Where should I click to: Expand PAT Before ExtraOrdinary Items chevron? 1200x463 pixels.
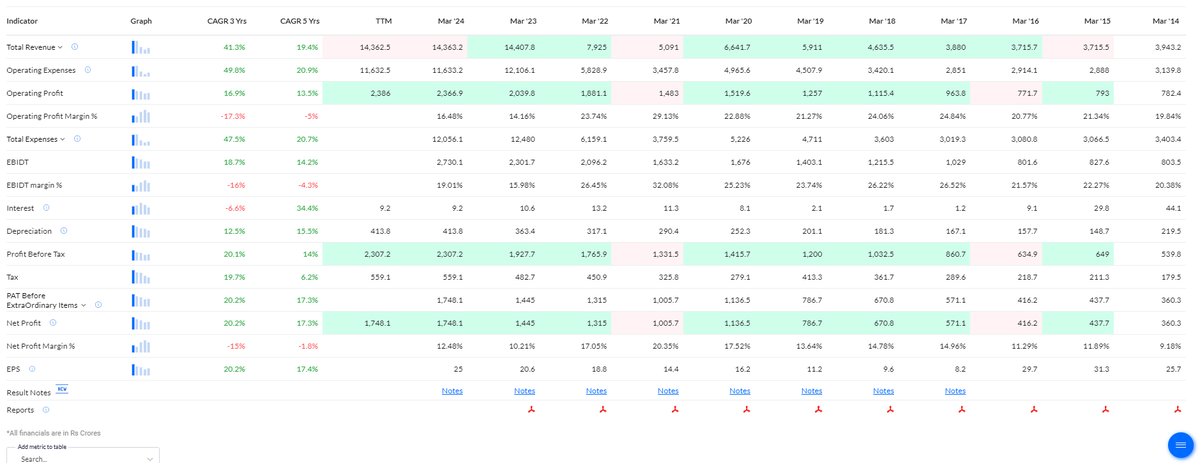coord(84,305)
